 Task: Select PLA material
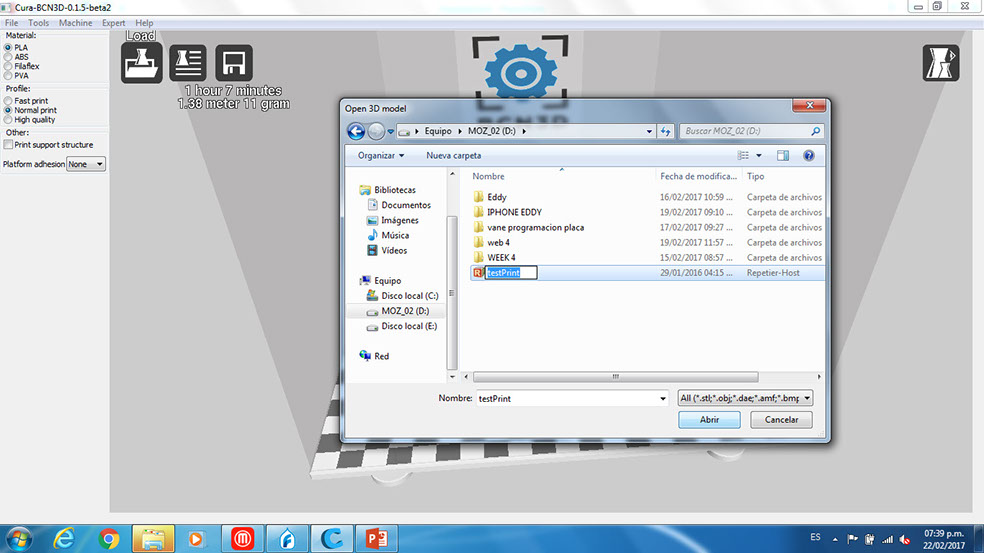pos(8,48)
